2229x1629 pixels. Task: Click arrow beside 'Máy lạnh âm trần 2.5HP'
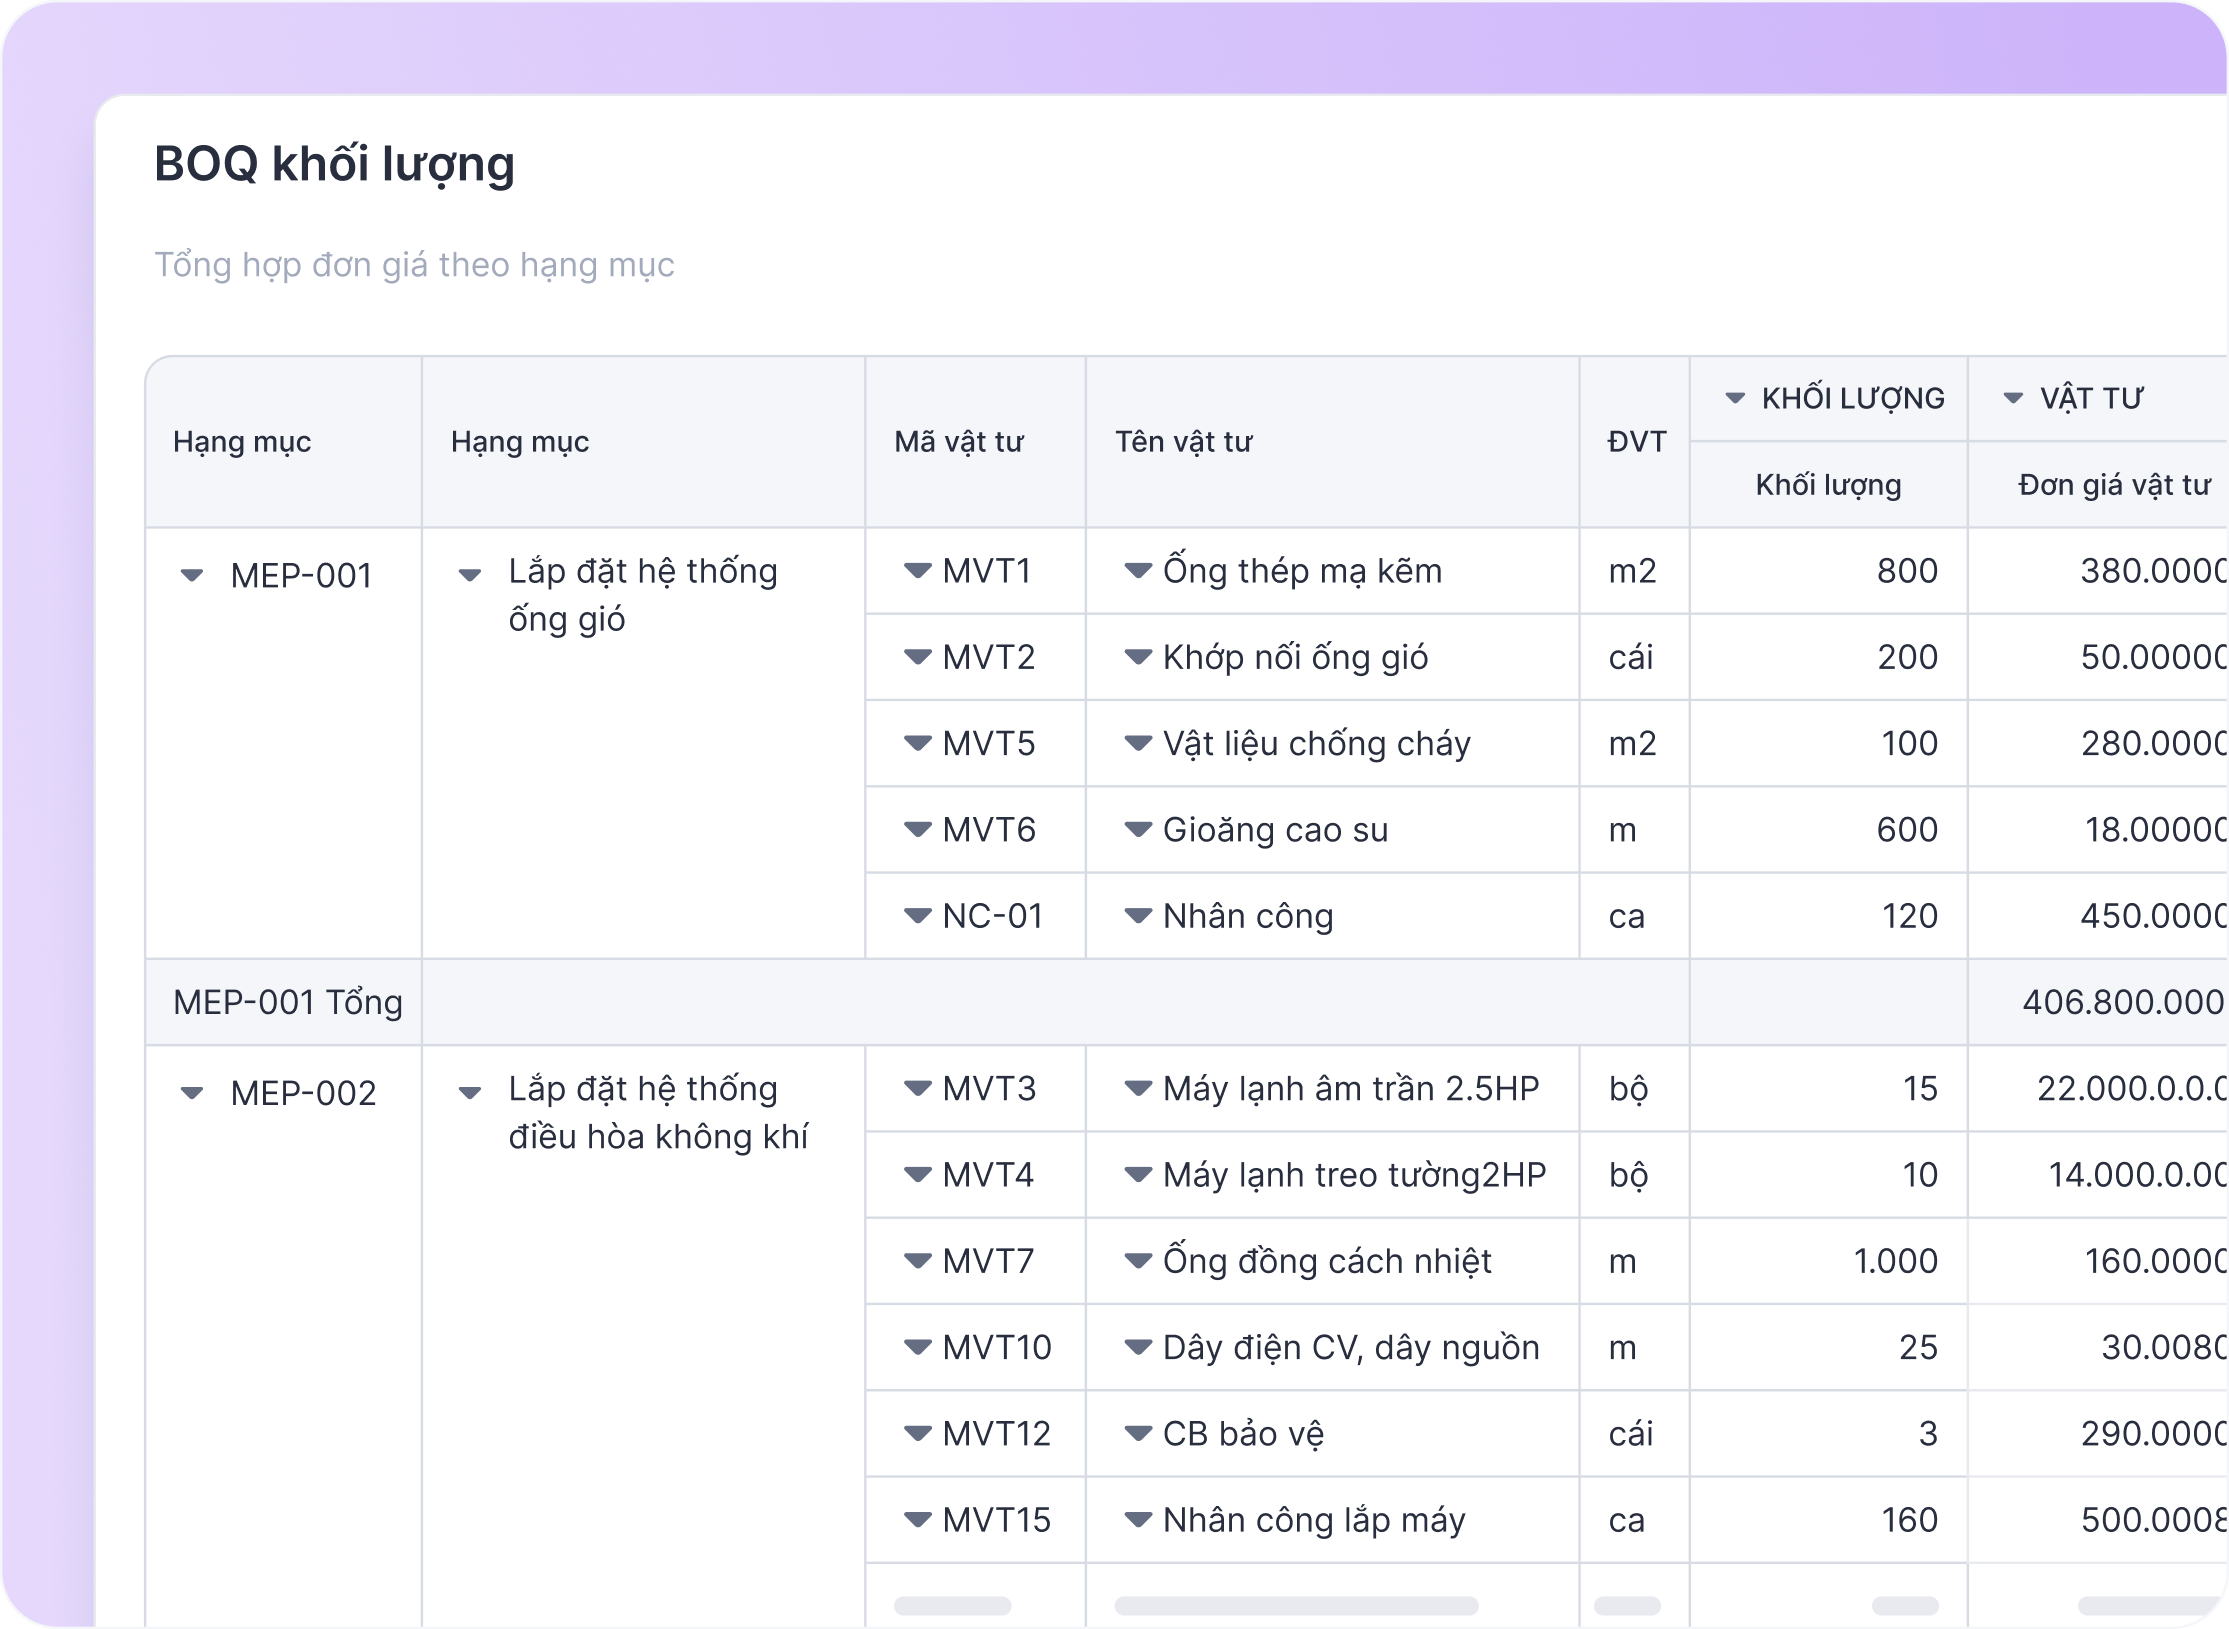tap(1138, 1089)
